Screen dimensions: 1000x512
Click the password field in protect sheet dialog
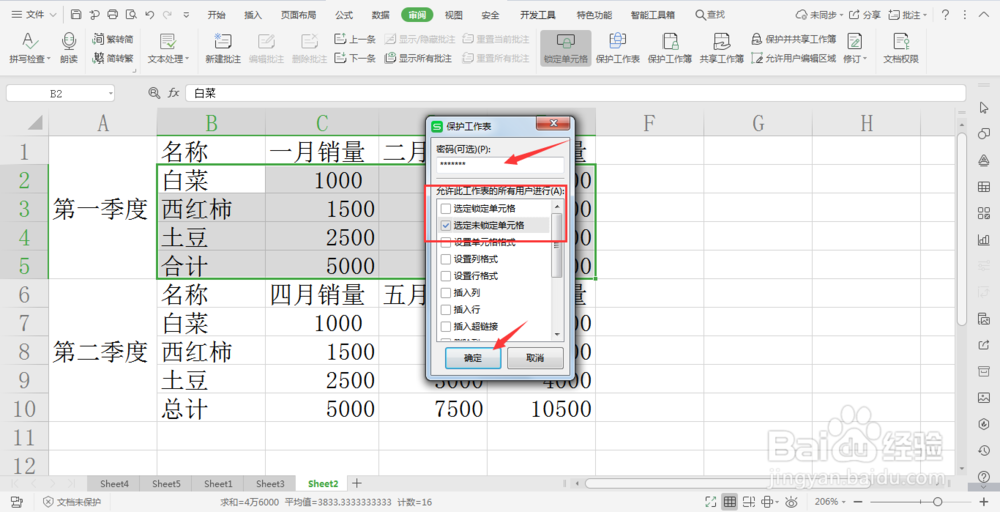[x=501, y=165]
